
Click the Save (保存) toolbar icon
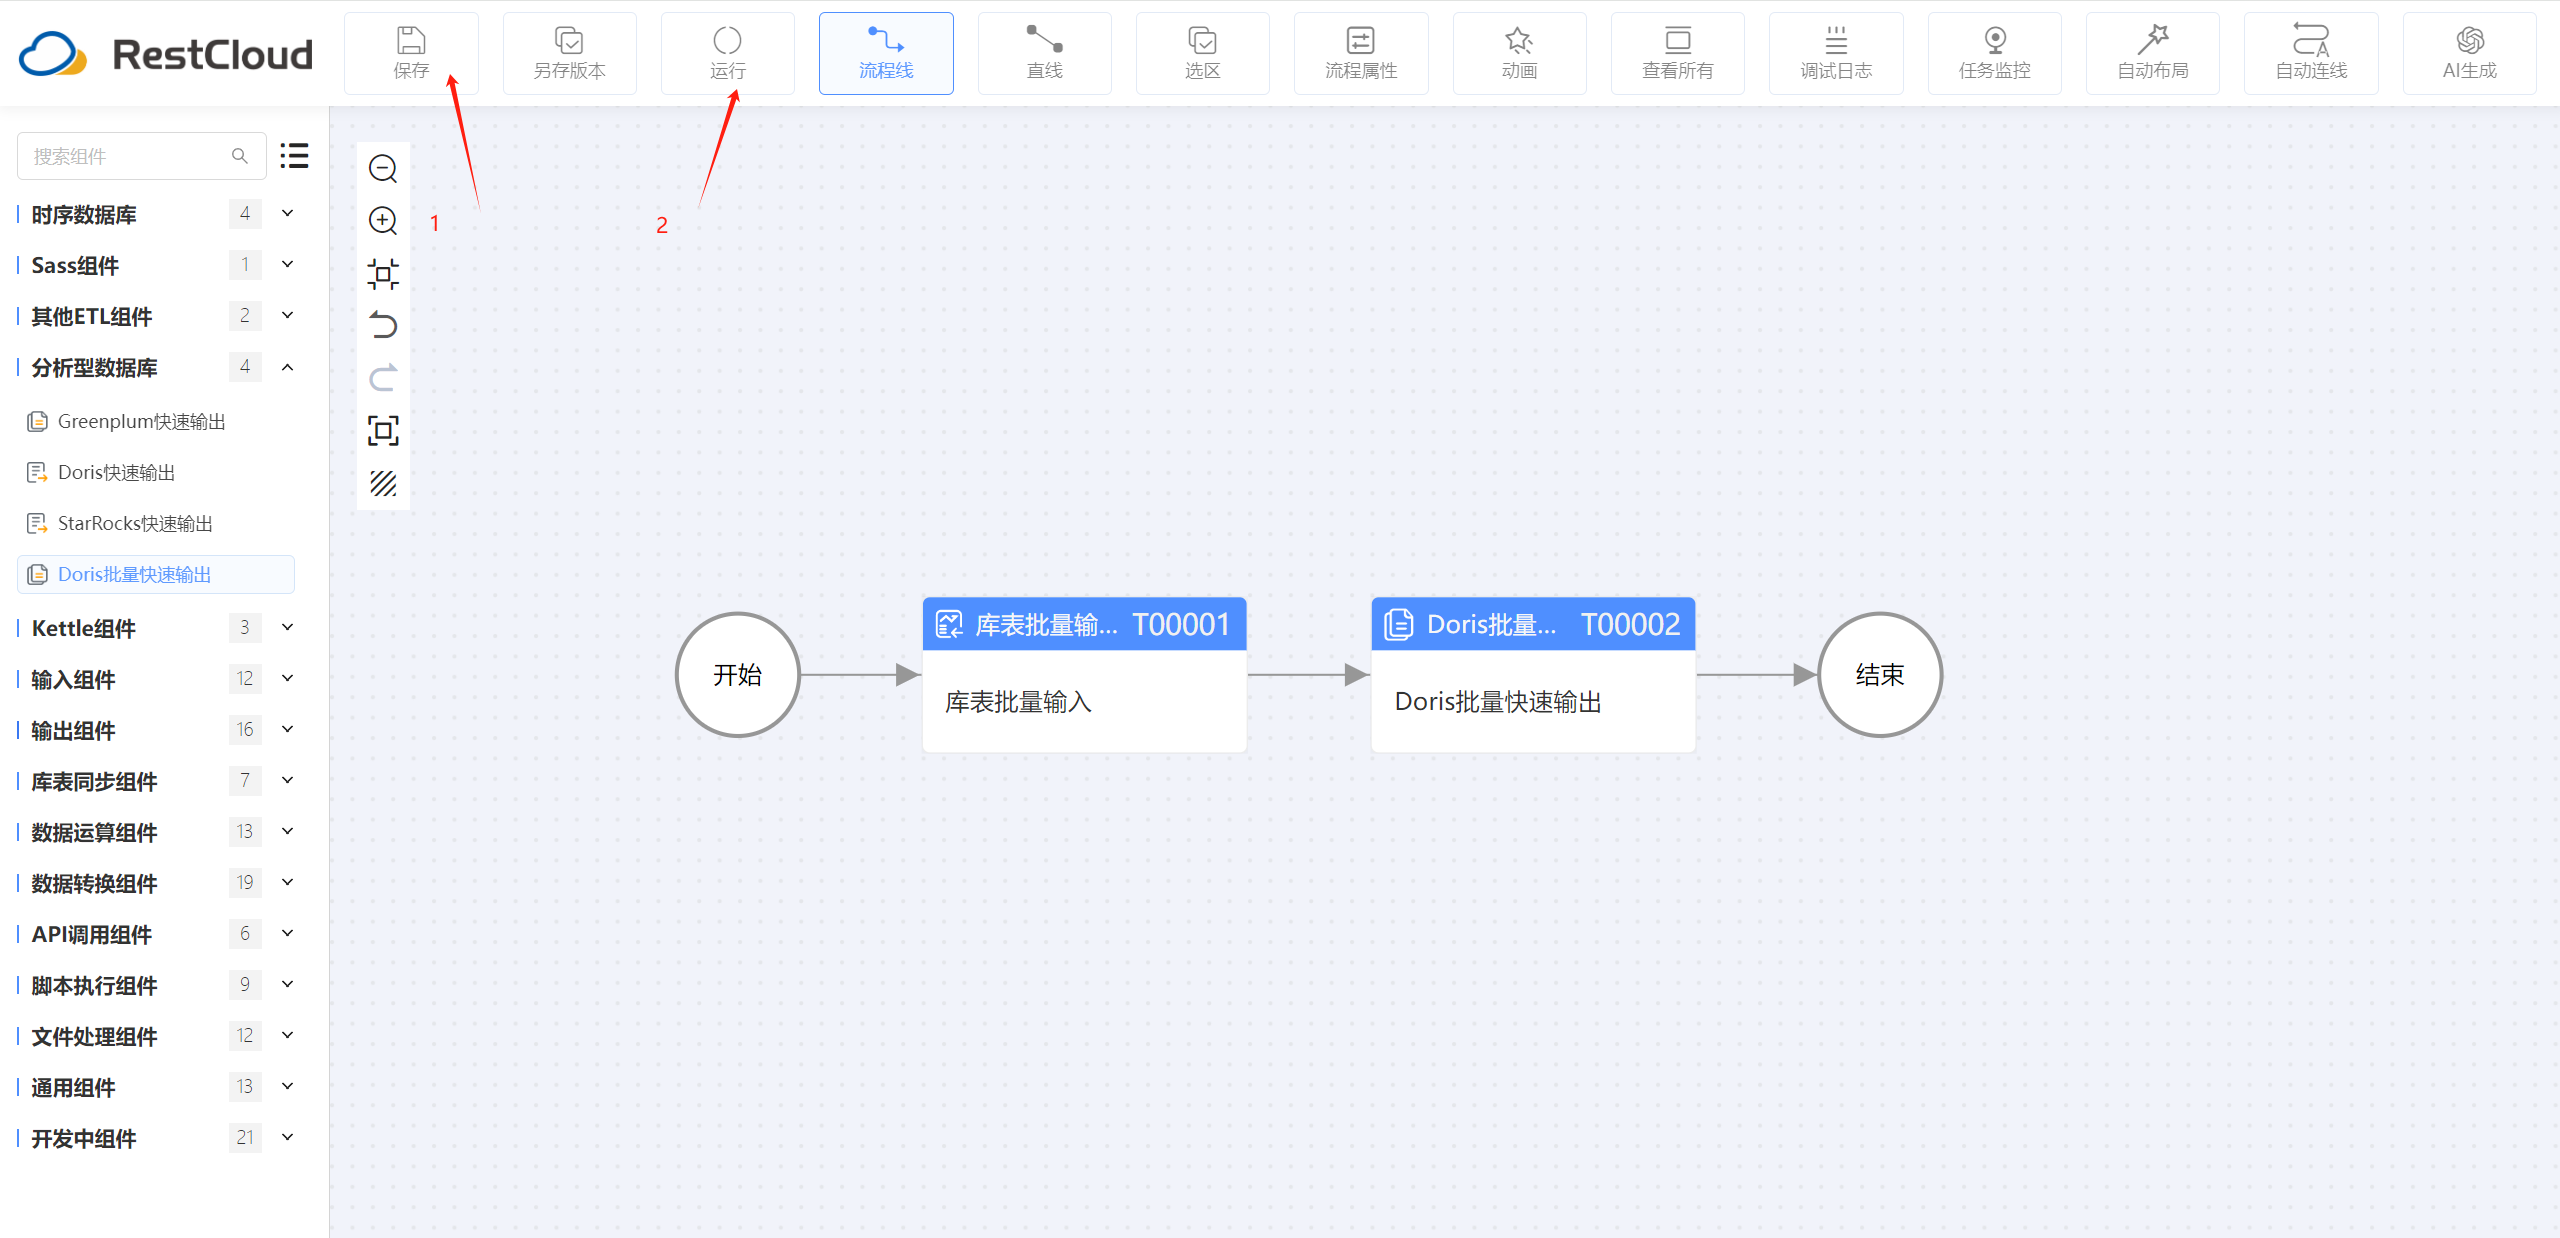(411, 53)
